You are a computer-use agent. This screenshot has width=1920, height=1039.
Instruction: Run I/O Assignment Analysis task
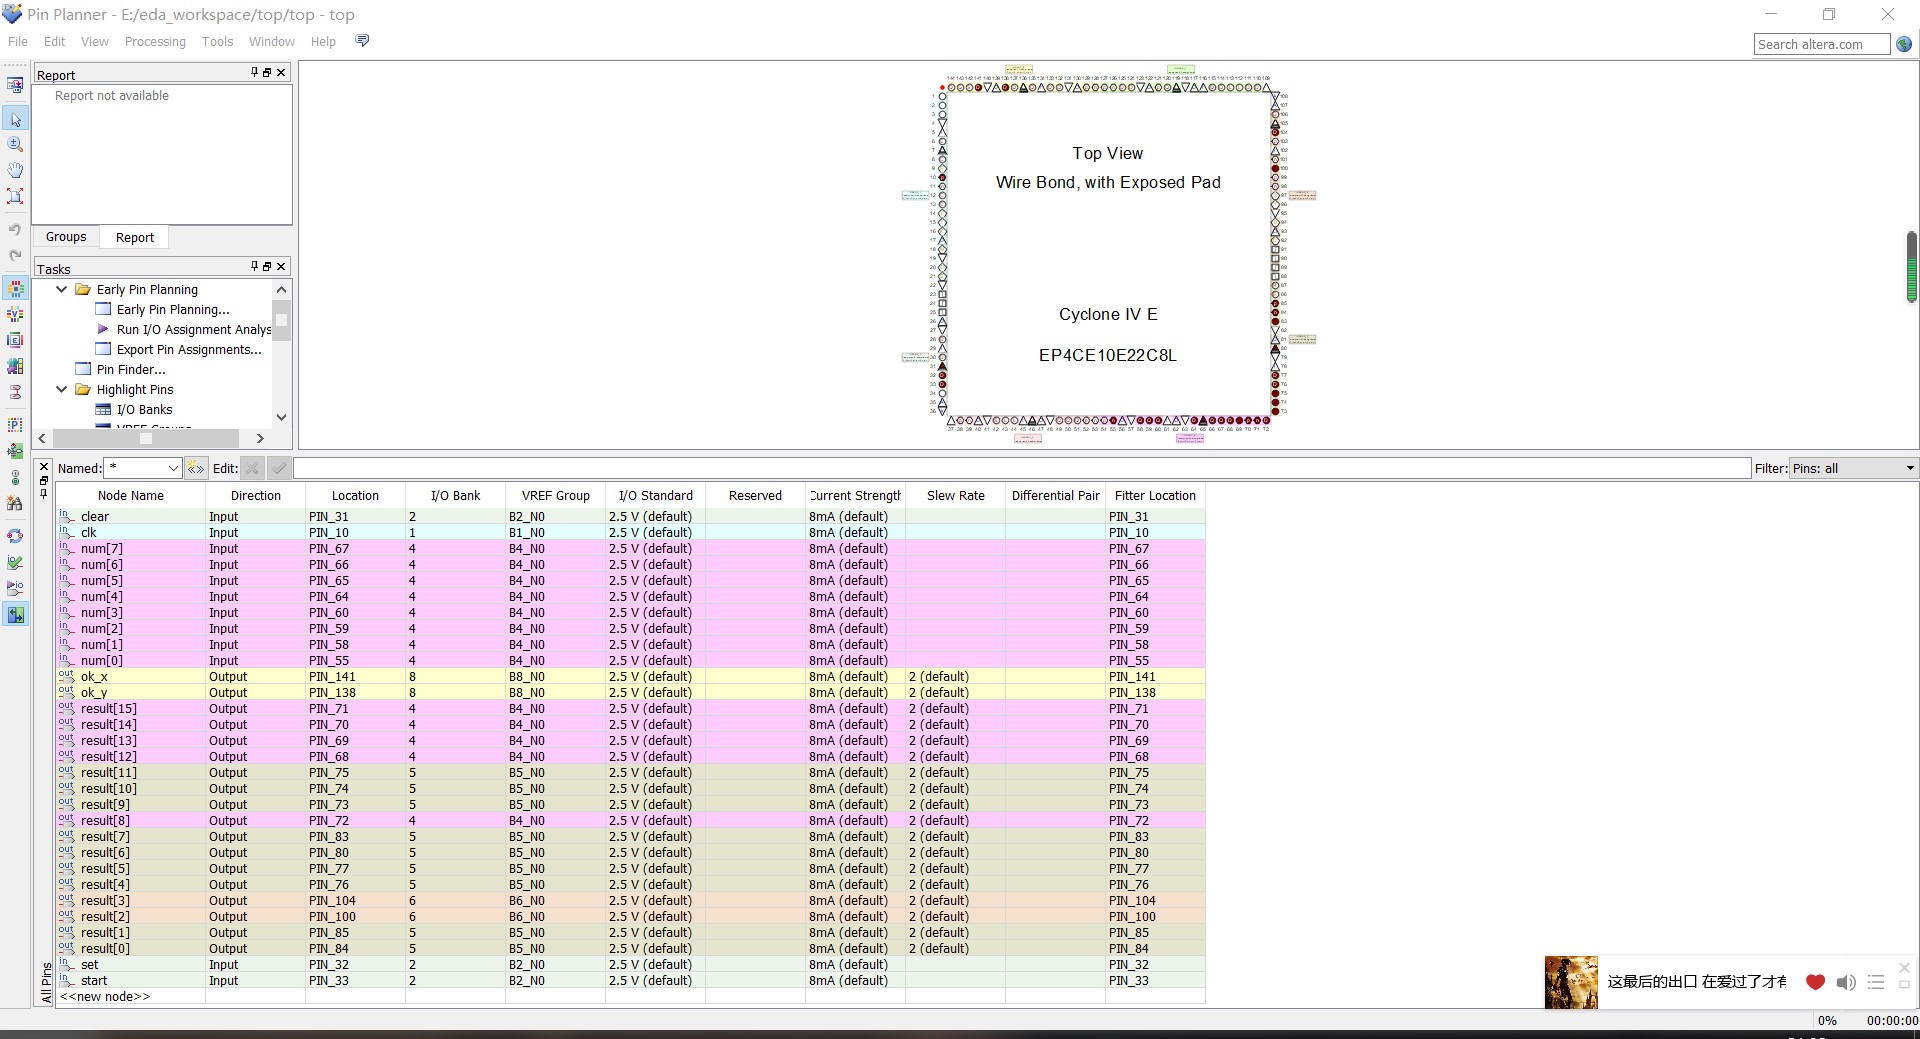click(194, 329)
